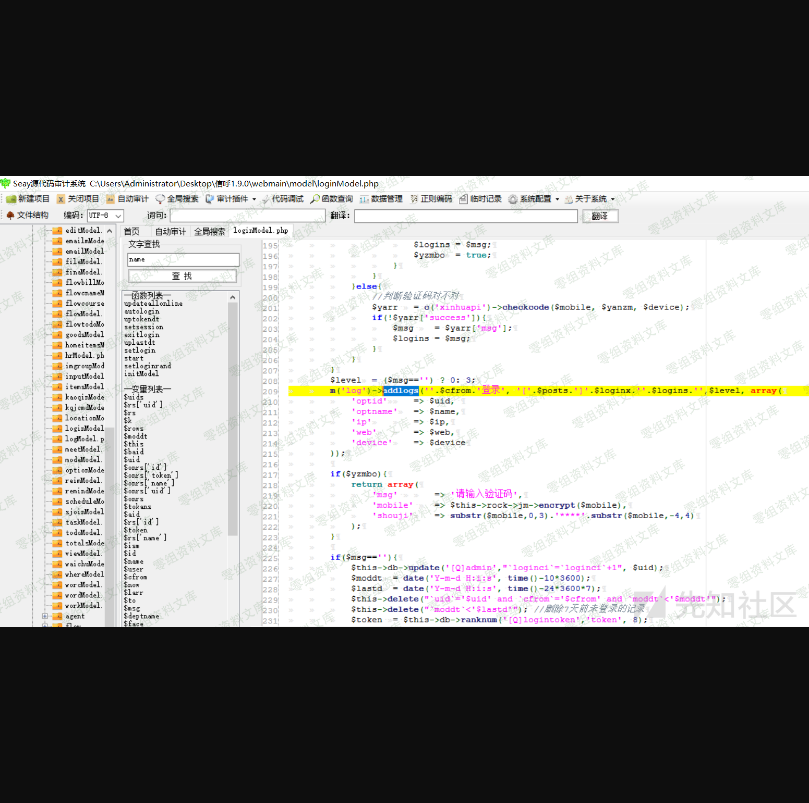Open the 正则编码 (Regex Encoding) tool
The image size is (809, 803).
[431, 199]
